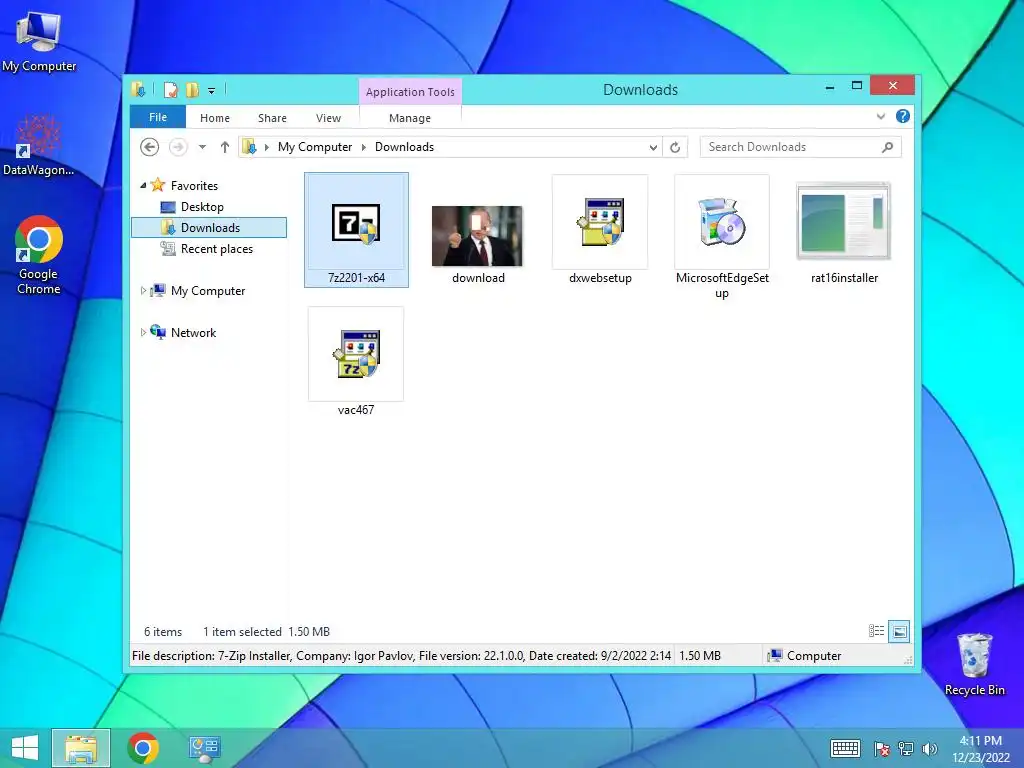Click the volume speaker tray icon
Viewport: 1024px width, 768px height.
[929, 748]
